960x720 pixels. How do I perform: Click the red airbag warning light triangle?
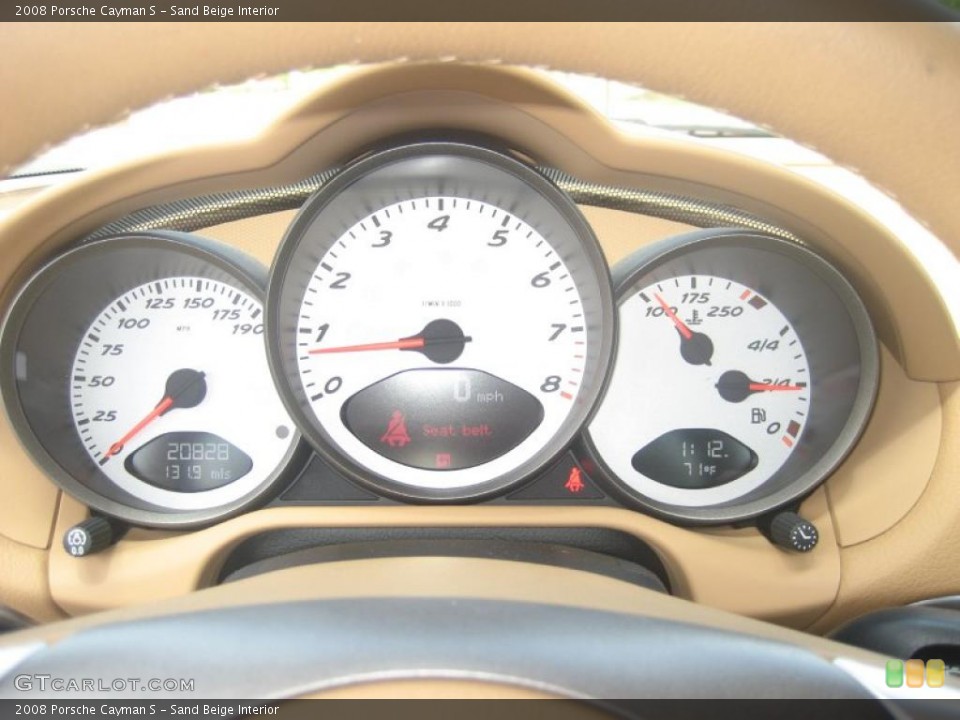574,479
